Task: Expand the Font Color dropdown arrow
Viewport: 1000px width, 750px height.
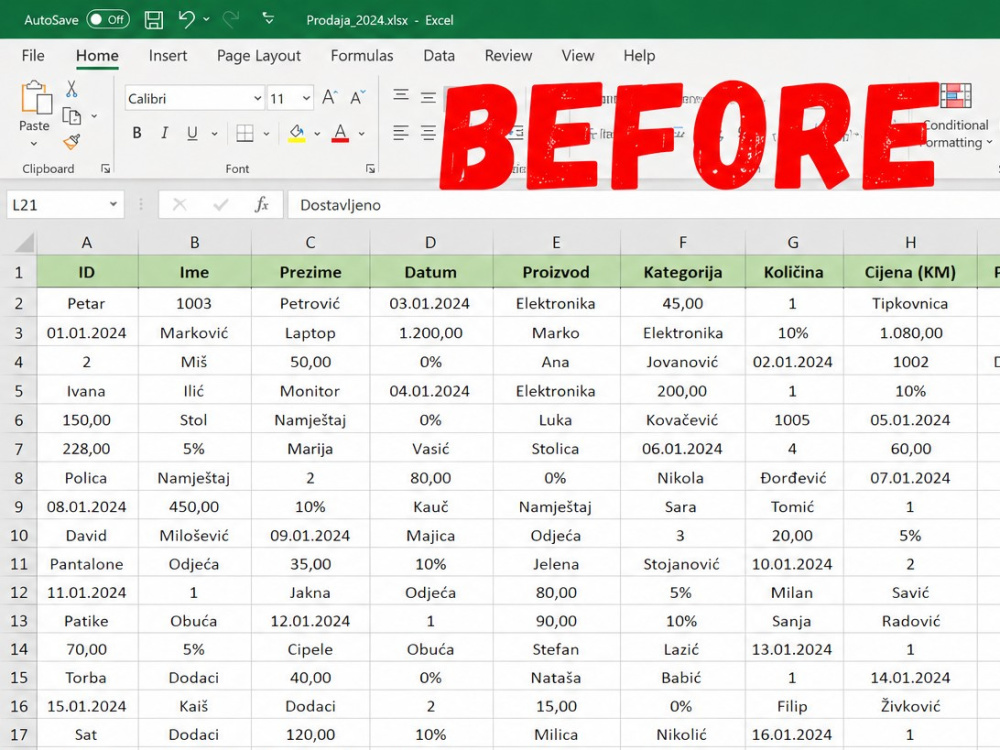Action: [x=362, y=134]
